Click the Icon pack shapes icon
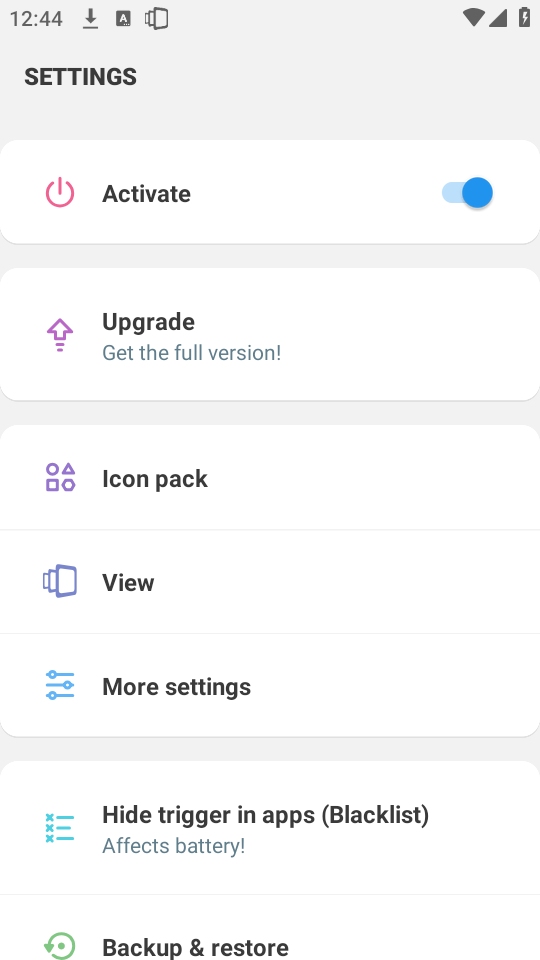 [x=60, y=478]
